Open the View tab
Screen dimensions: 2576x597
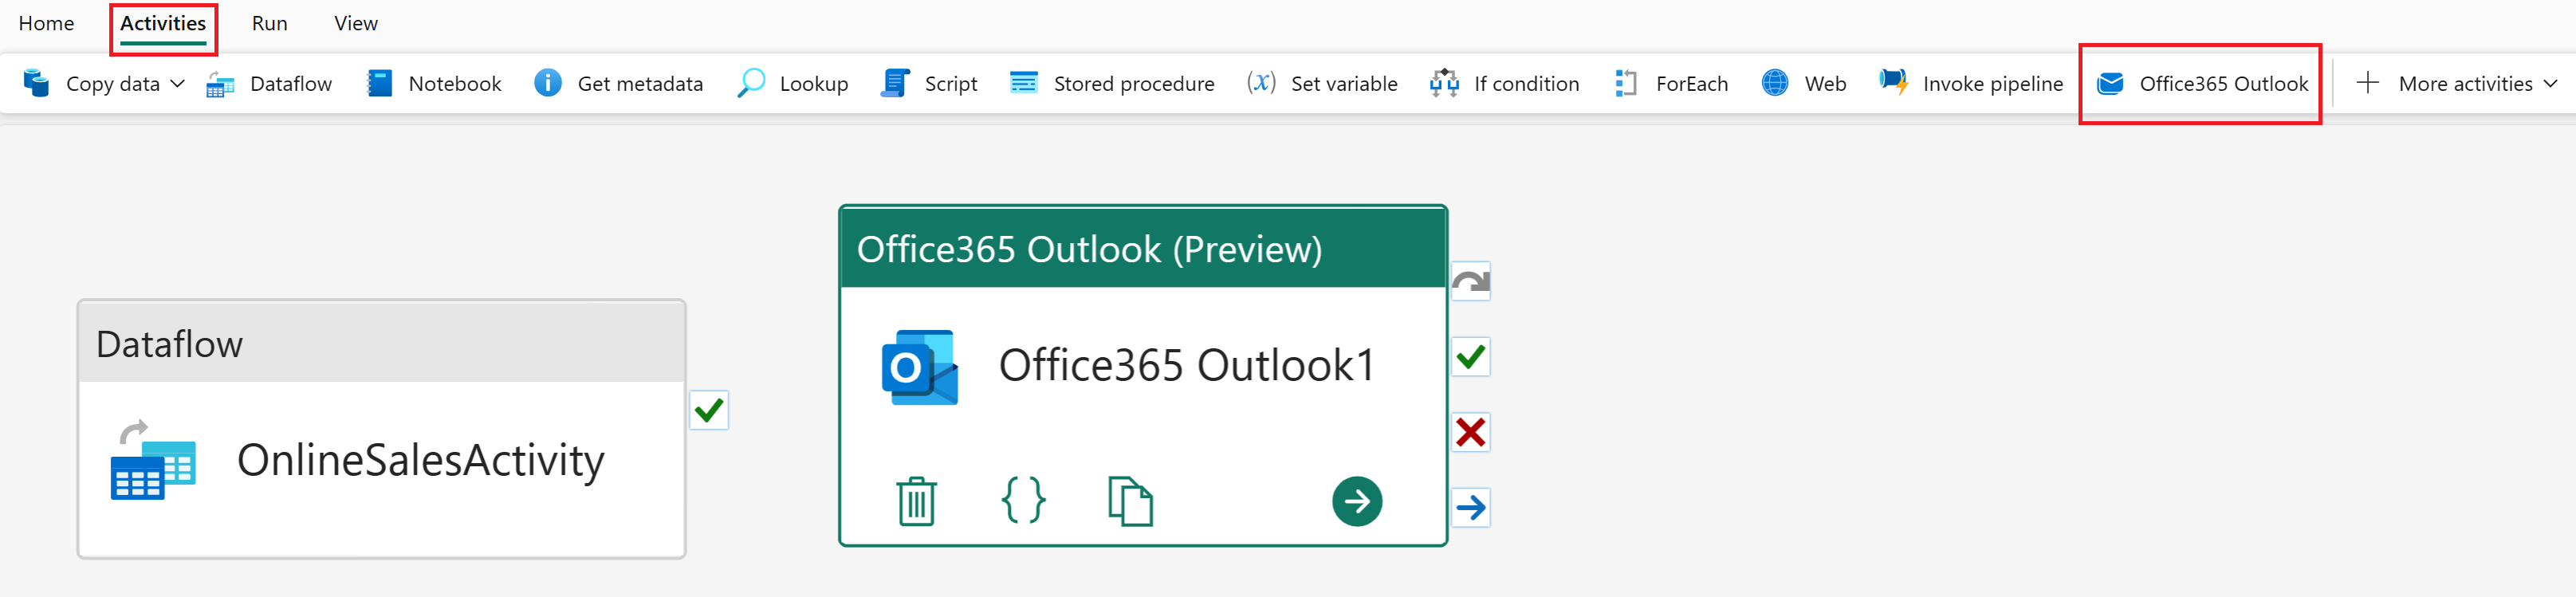355,23
